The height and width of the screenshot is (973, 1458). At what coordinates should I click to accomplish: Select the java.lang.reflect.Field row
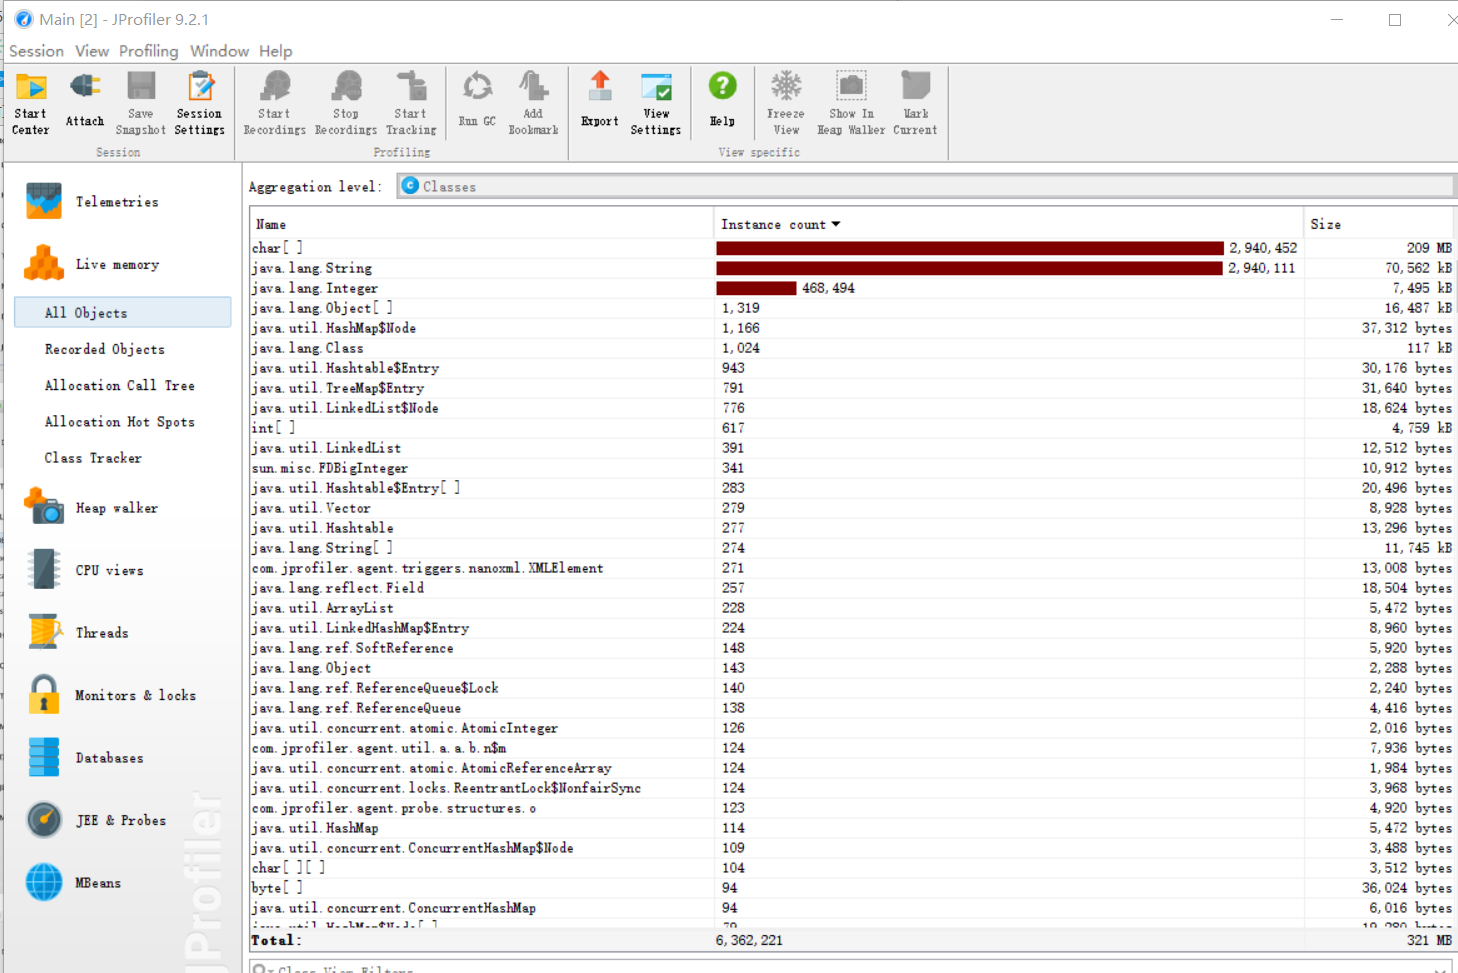click(x=852, y=588)
